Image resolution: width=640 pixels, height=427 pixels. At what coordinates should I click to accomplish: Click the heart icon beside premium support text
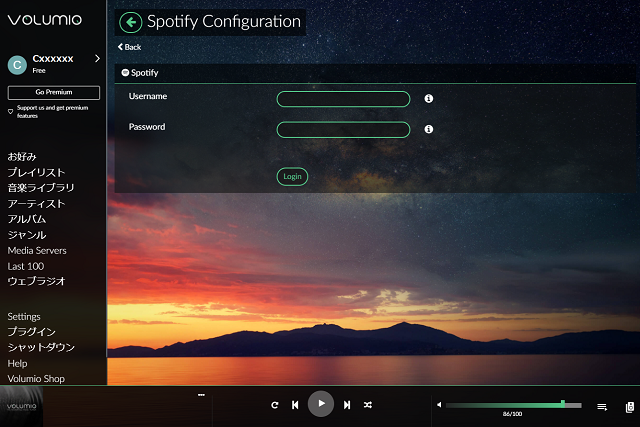point(11,111)
